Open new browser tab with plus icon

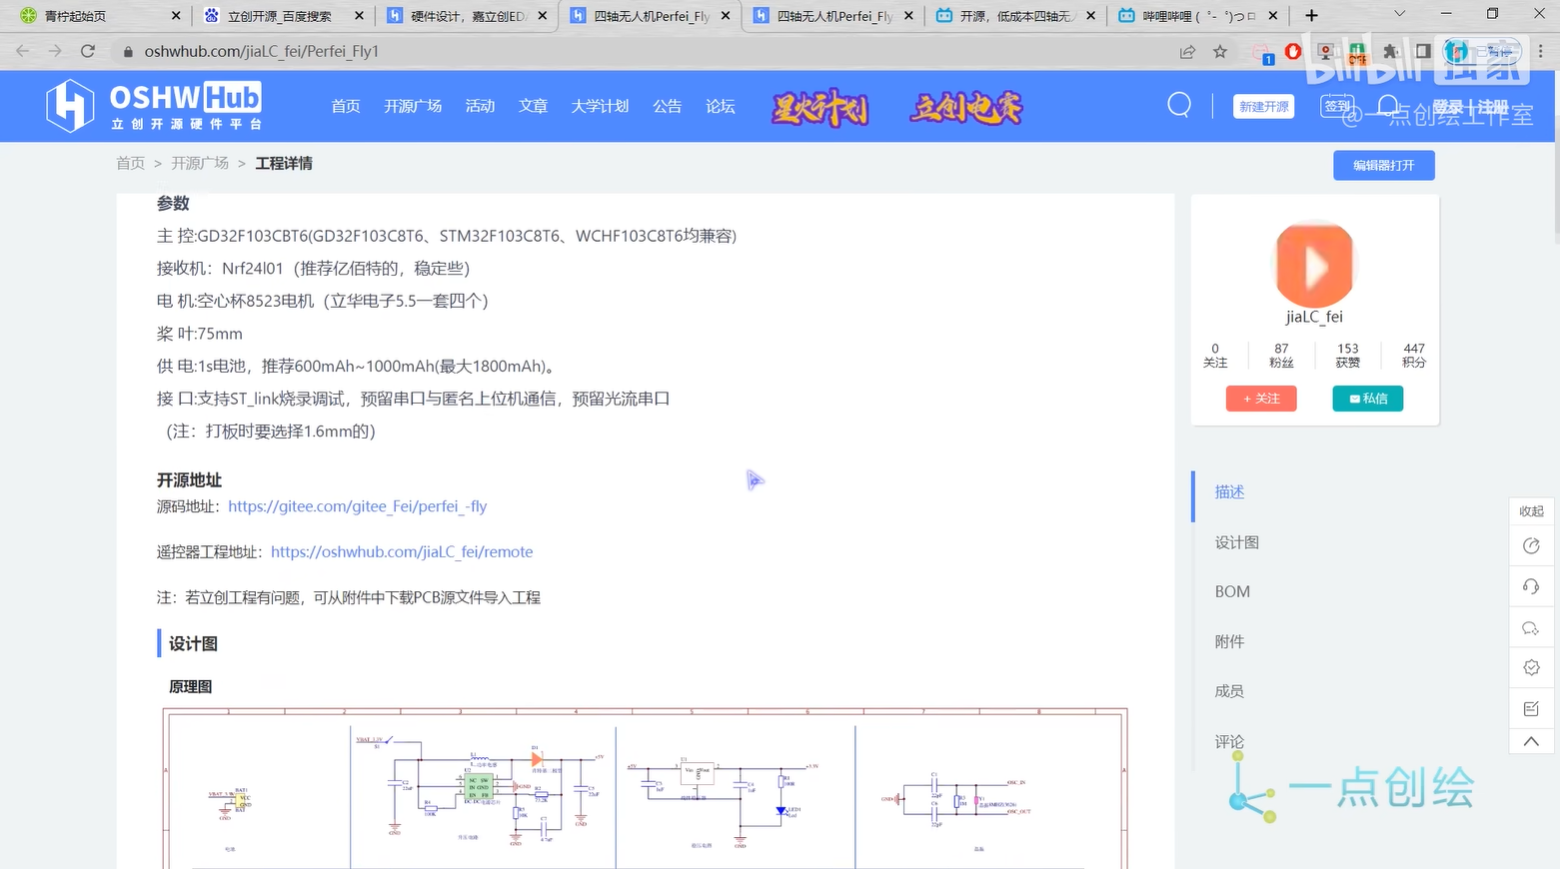point(1311,15)
